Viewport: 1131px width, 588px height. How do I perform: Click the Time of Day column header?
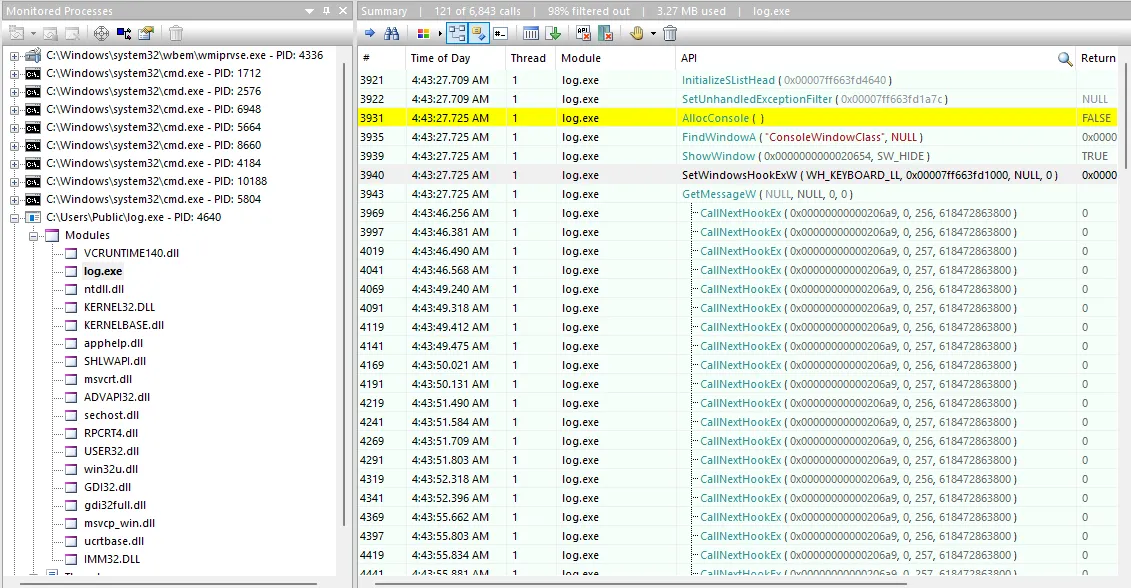(x=454, y=58)
